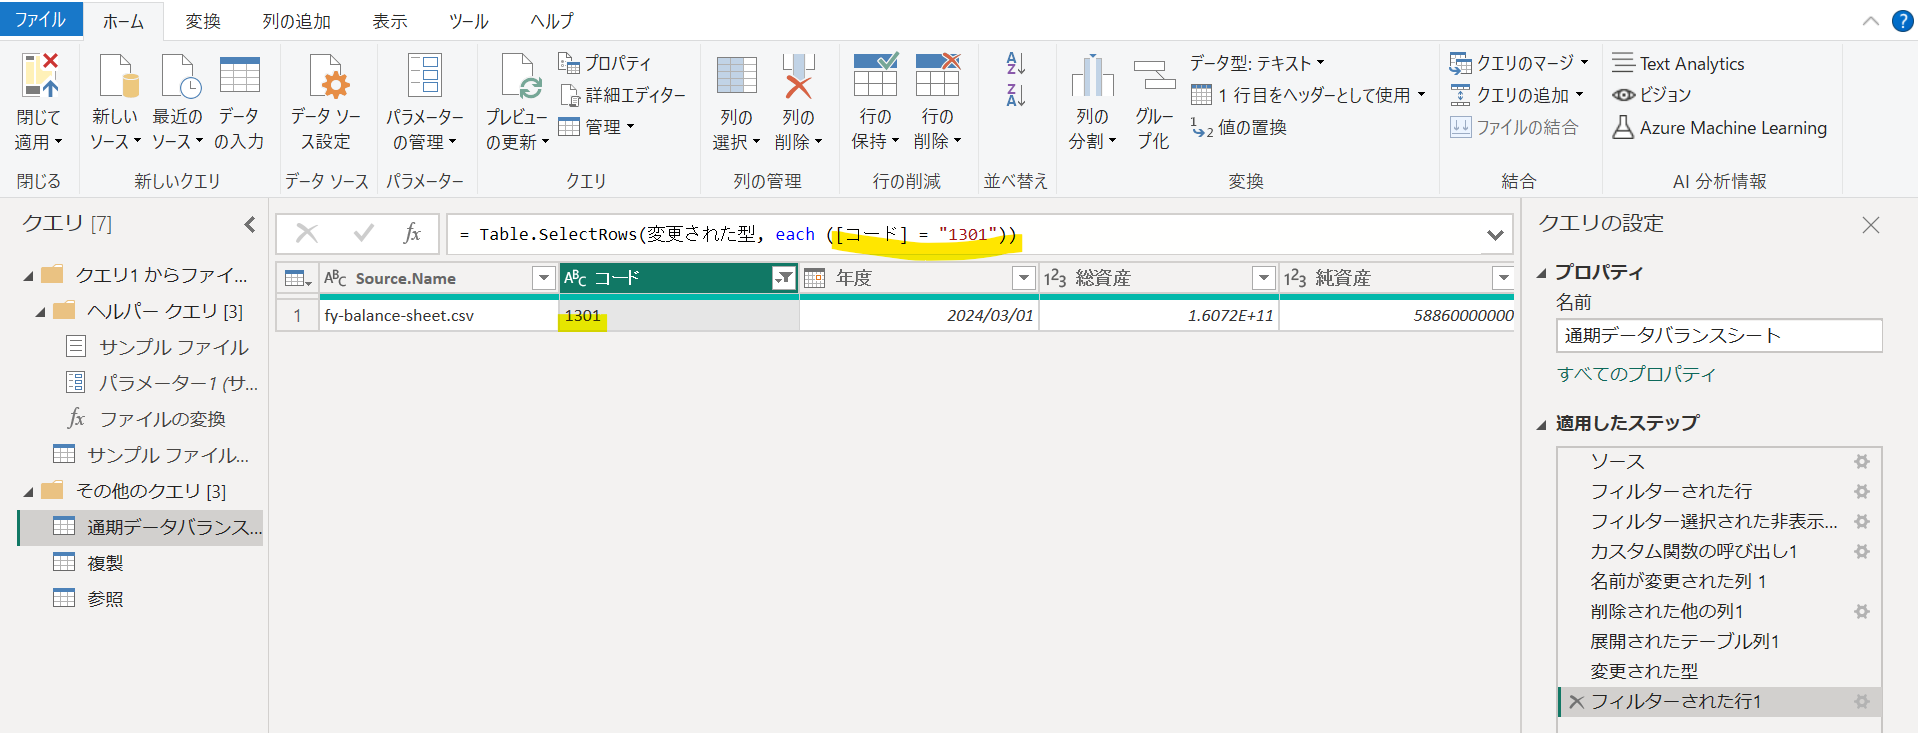Open the table menu icon in grid corner
This screenshot has width=1918, height=733.
[298, 278]
